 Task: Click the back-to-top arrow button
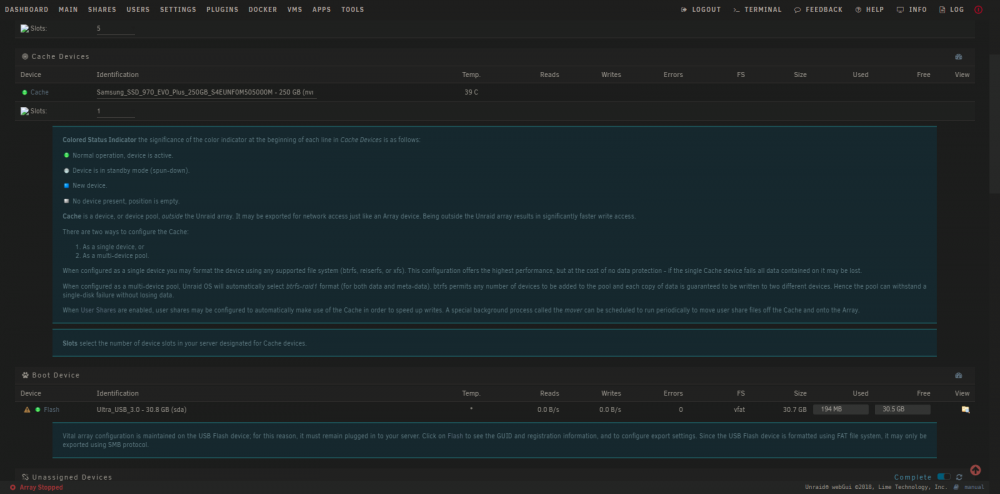point(975,470)
